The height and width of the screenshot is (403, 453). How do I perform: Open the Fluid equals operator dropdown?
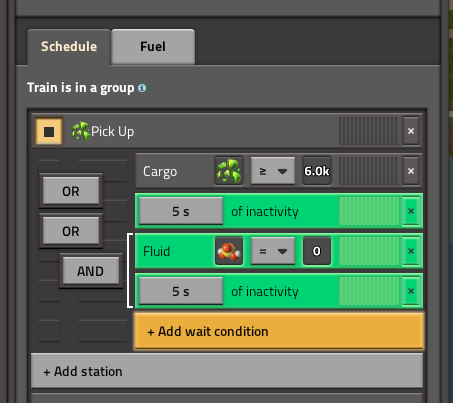click(273, 251)
